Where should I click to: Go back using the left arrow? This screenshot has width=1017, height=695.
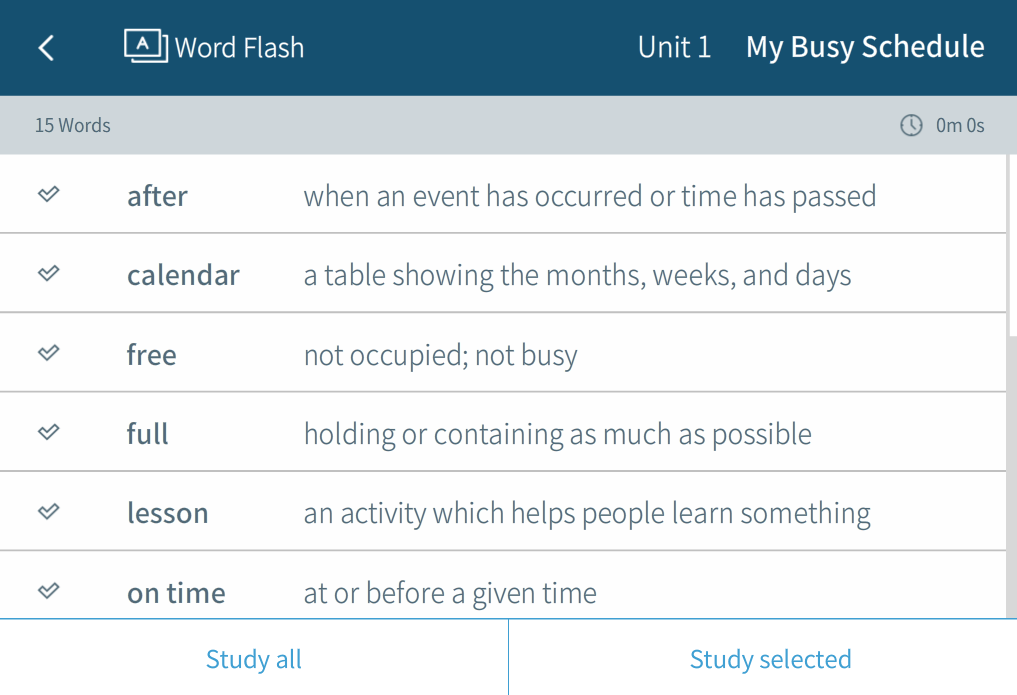(46, 47)
